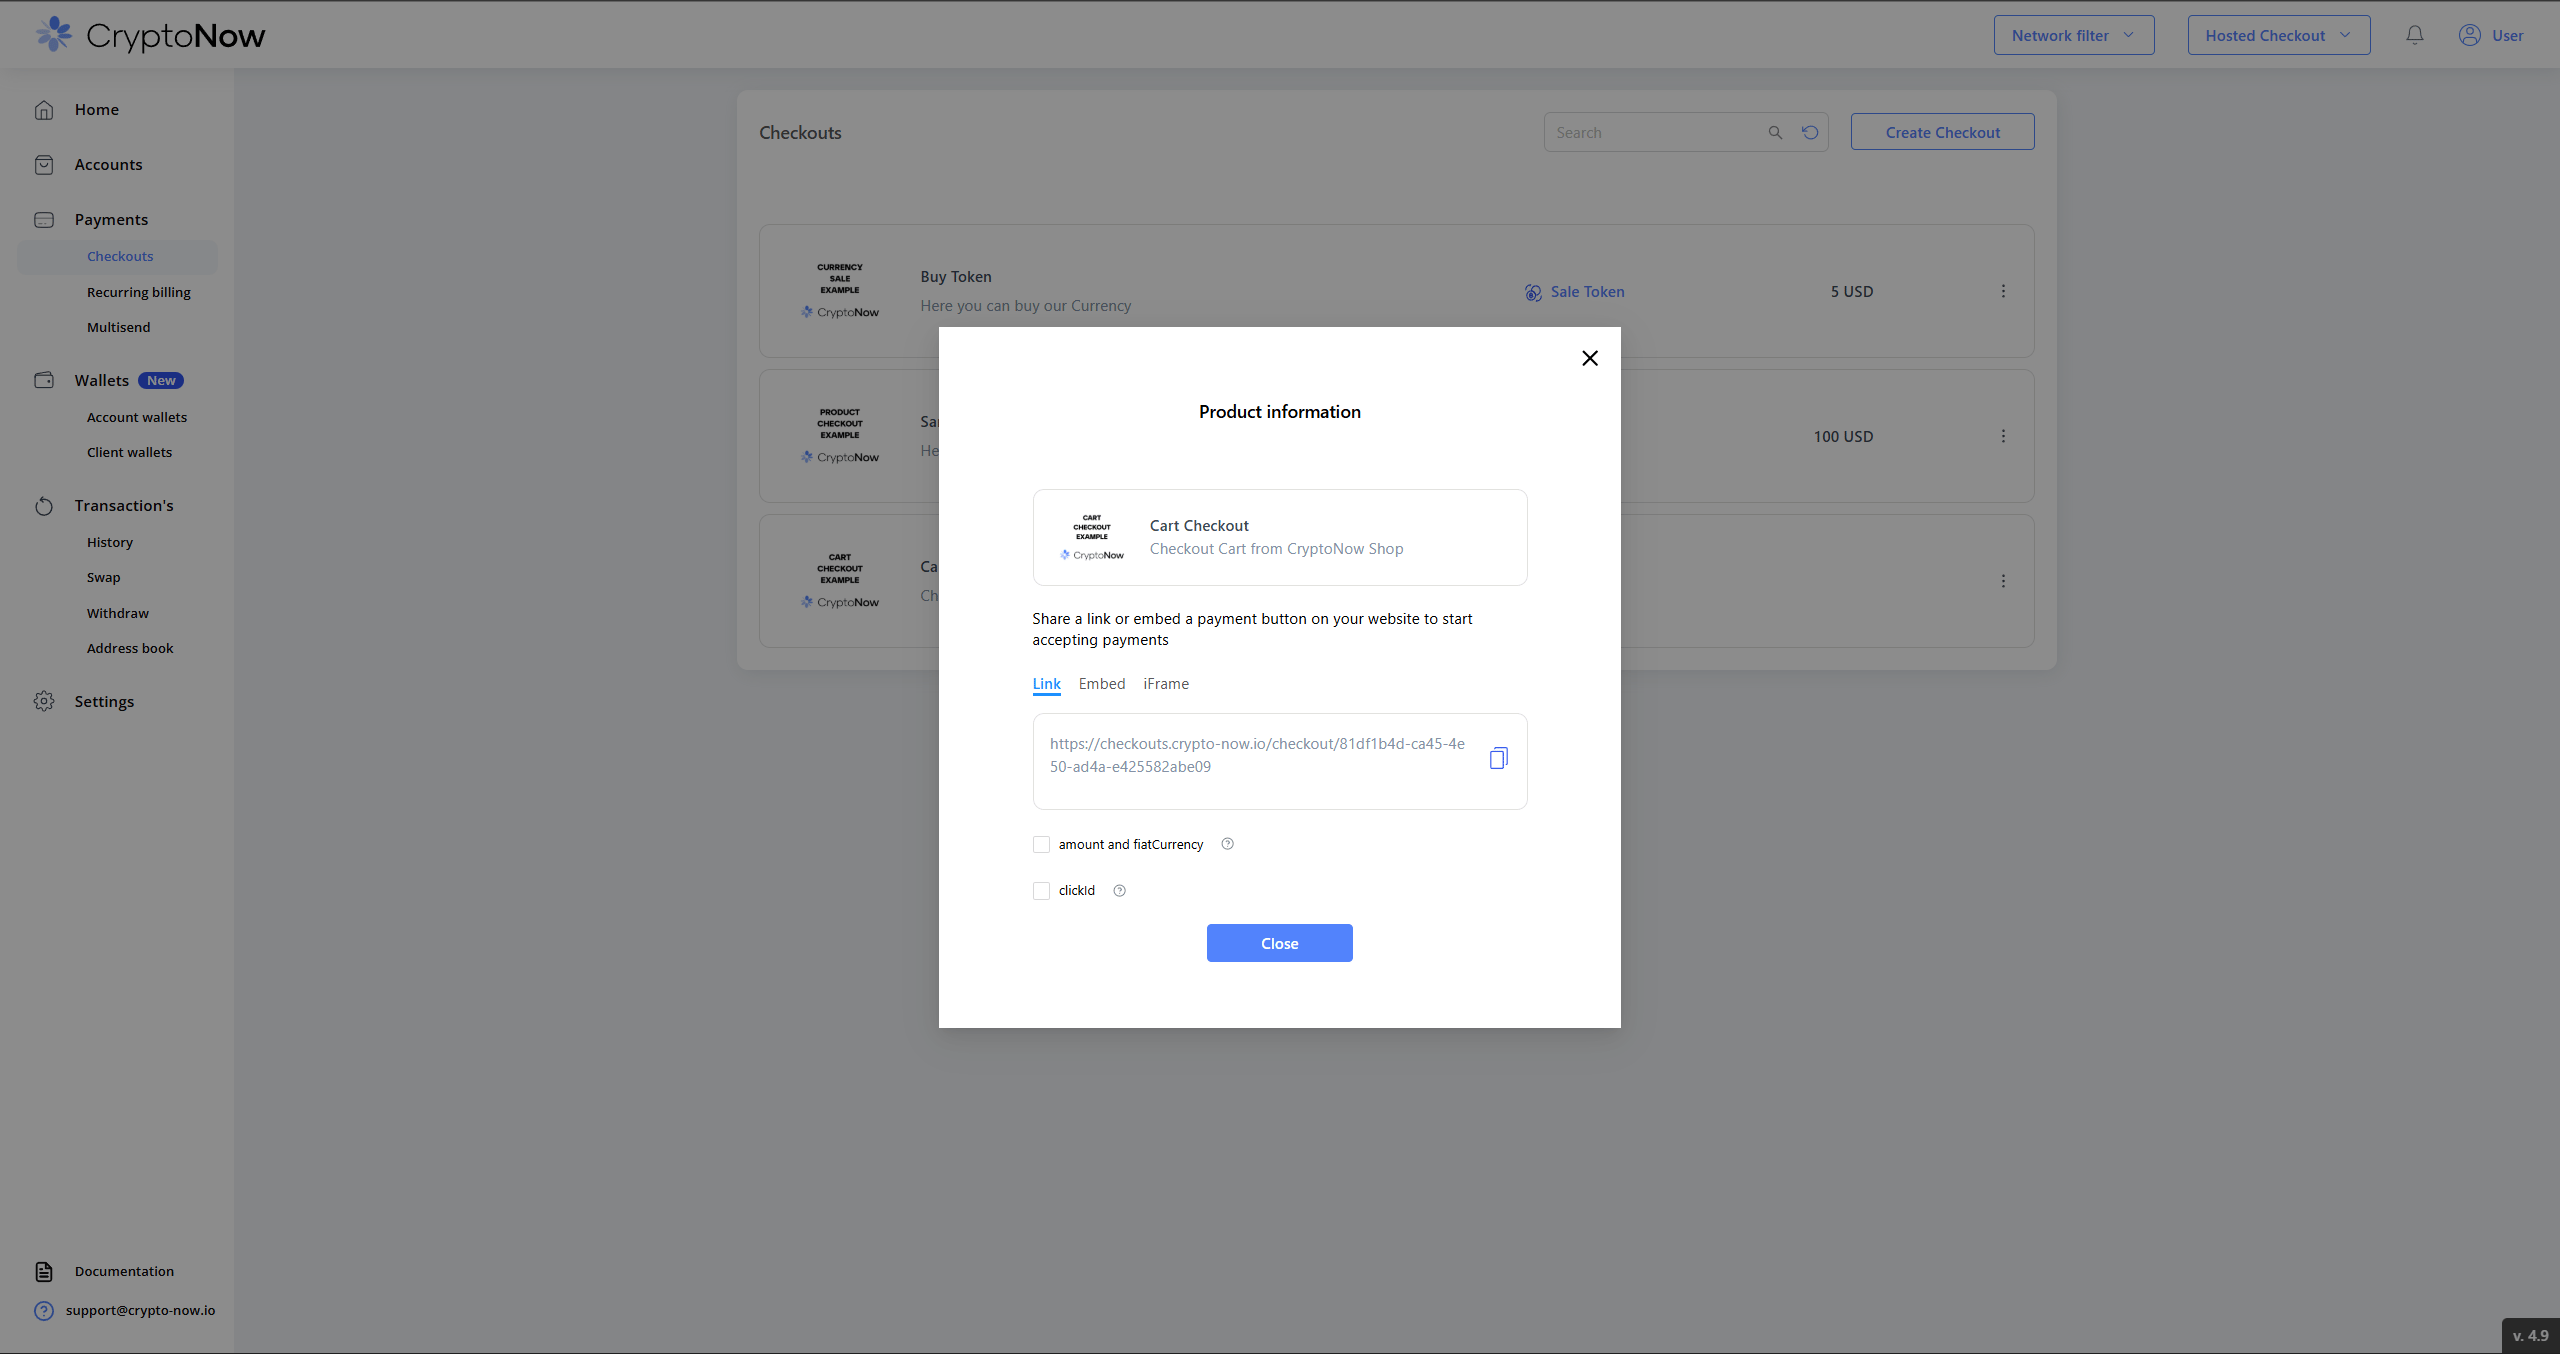Copy the checkout link to clipboard
Viewport: 2560px width, 1354px height.
click(1498, 758)
